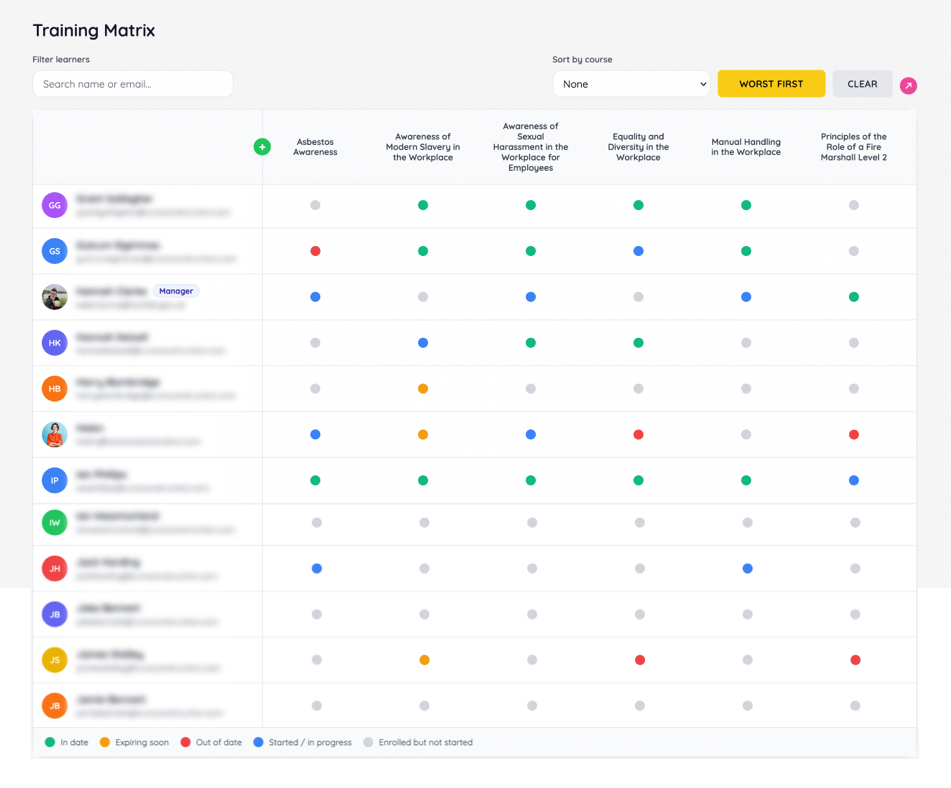Click the Asbestos Awareness column header
951x788 pixels.
click(x=315, y=147)
